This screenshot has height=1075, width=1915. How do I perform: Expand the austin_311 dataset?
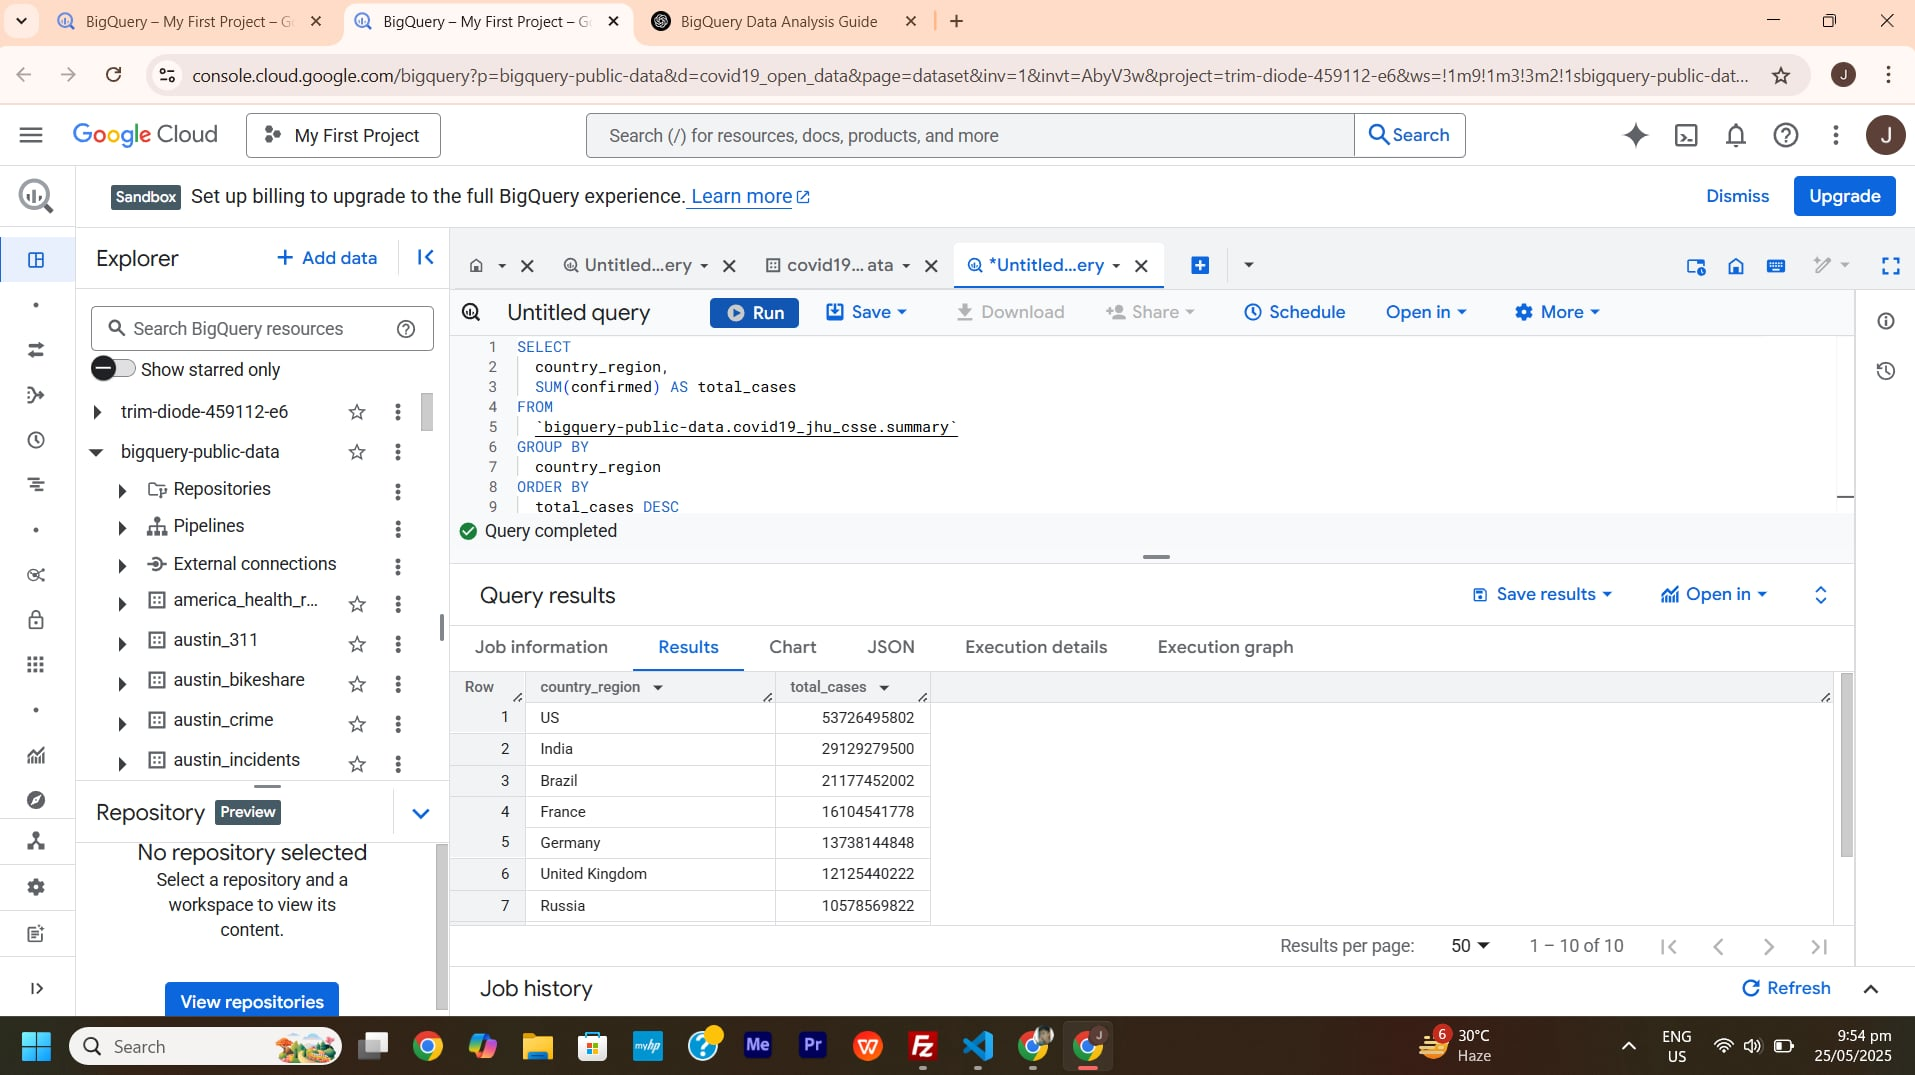[122, 643]
